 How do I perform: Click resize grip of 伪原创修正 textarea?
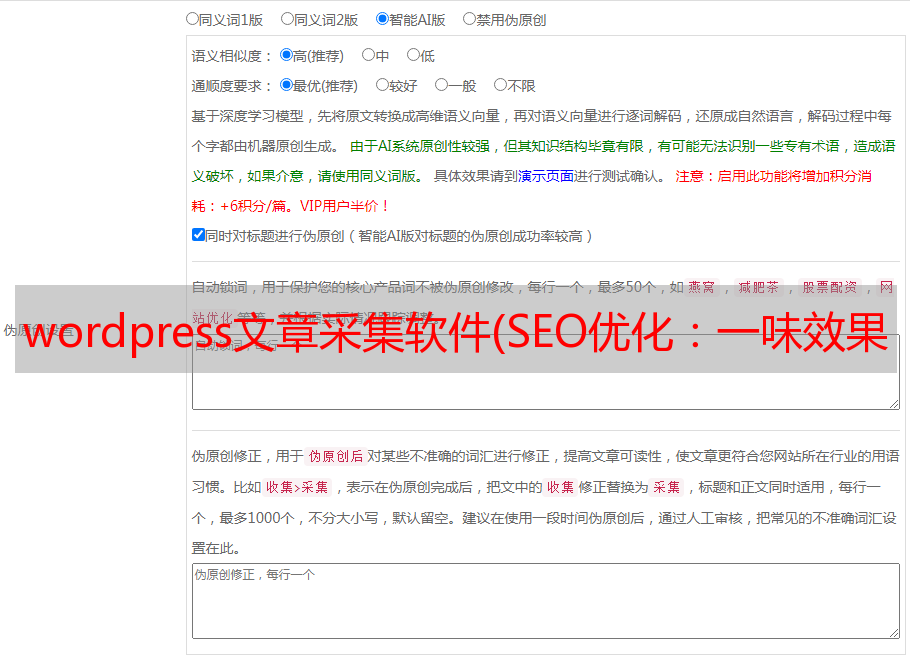click(x=894, y=633)
